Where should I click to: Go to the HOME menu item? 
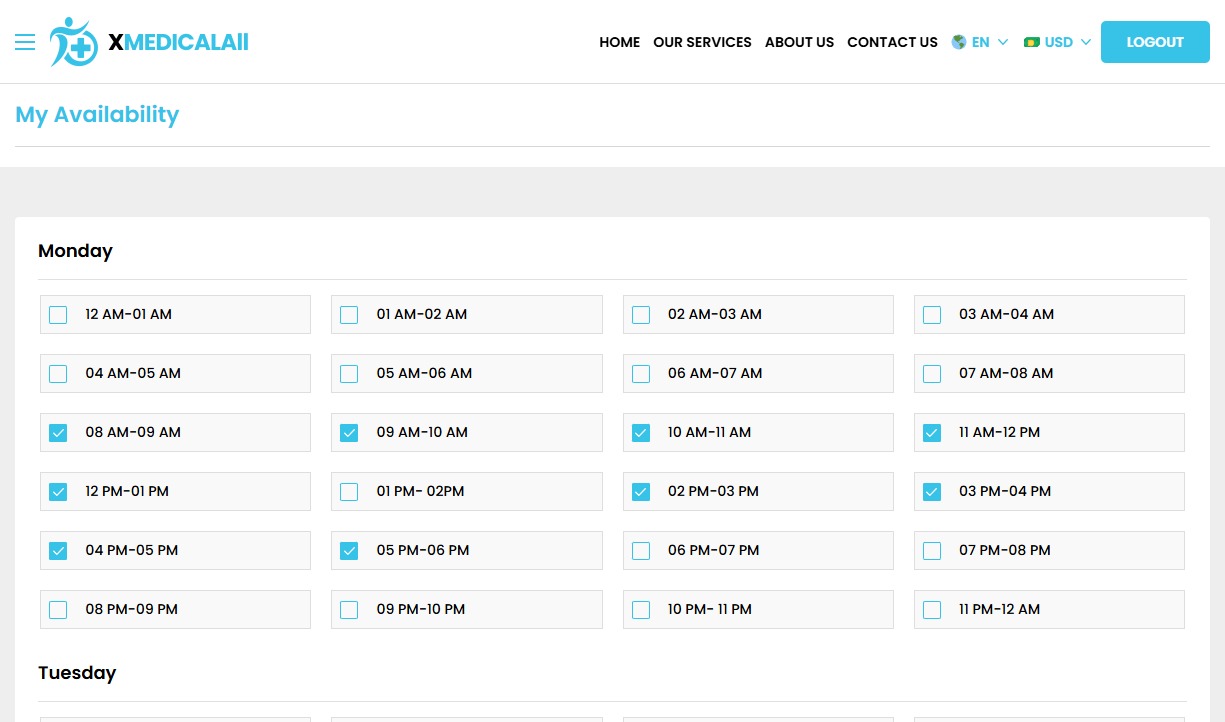pyautogui.click(x=619, y=42)
